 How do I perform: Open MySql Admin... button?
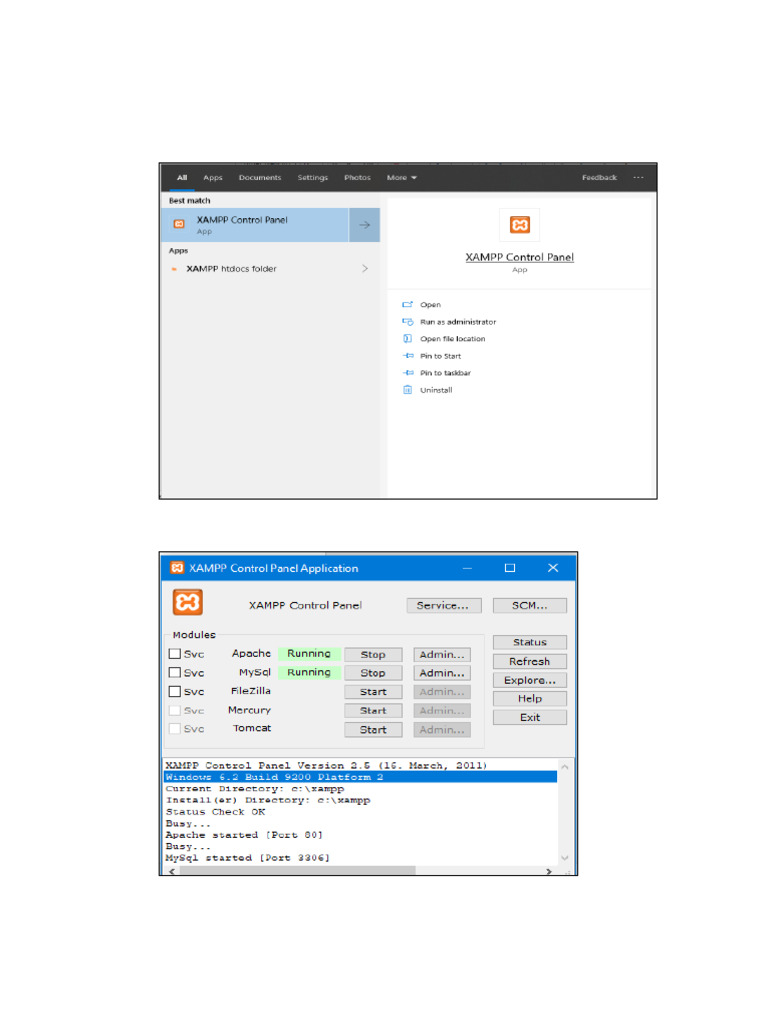442,673
